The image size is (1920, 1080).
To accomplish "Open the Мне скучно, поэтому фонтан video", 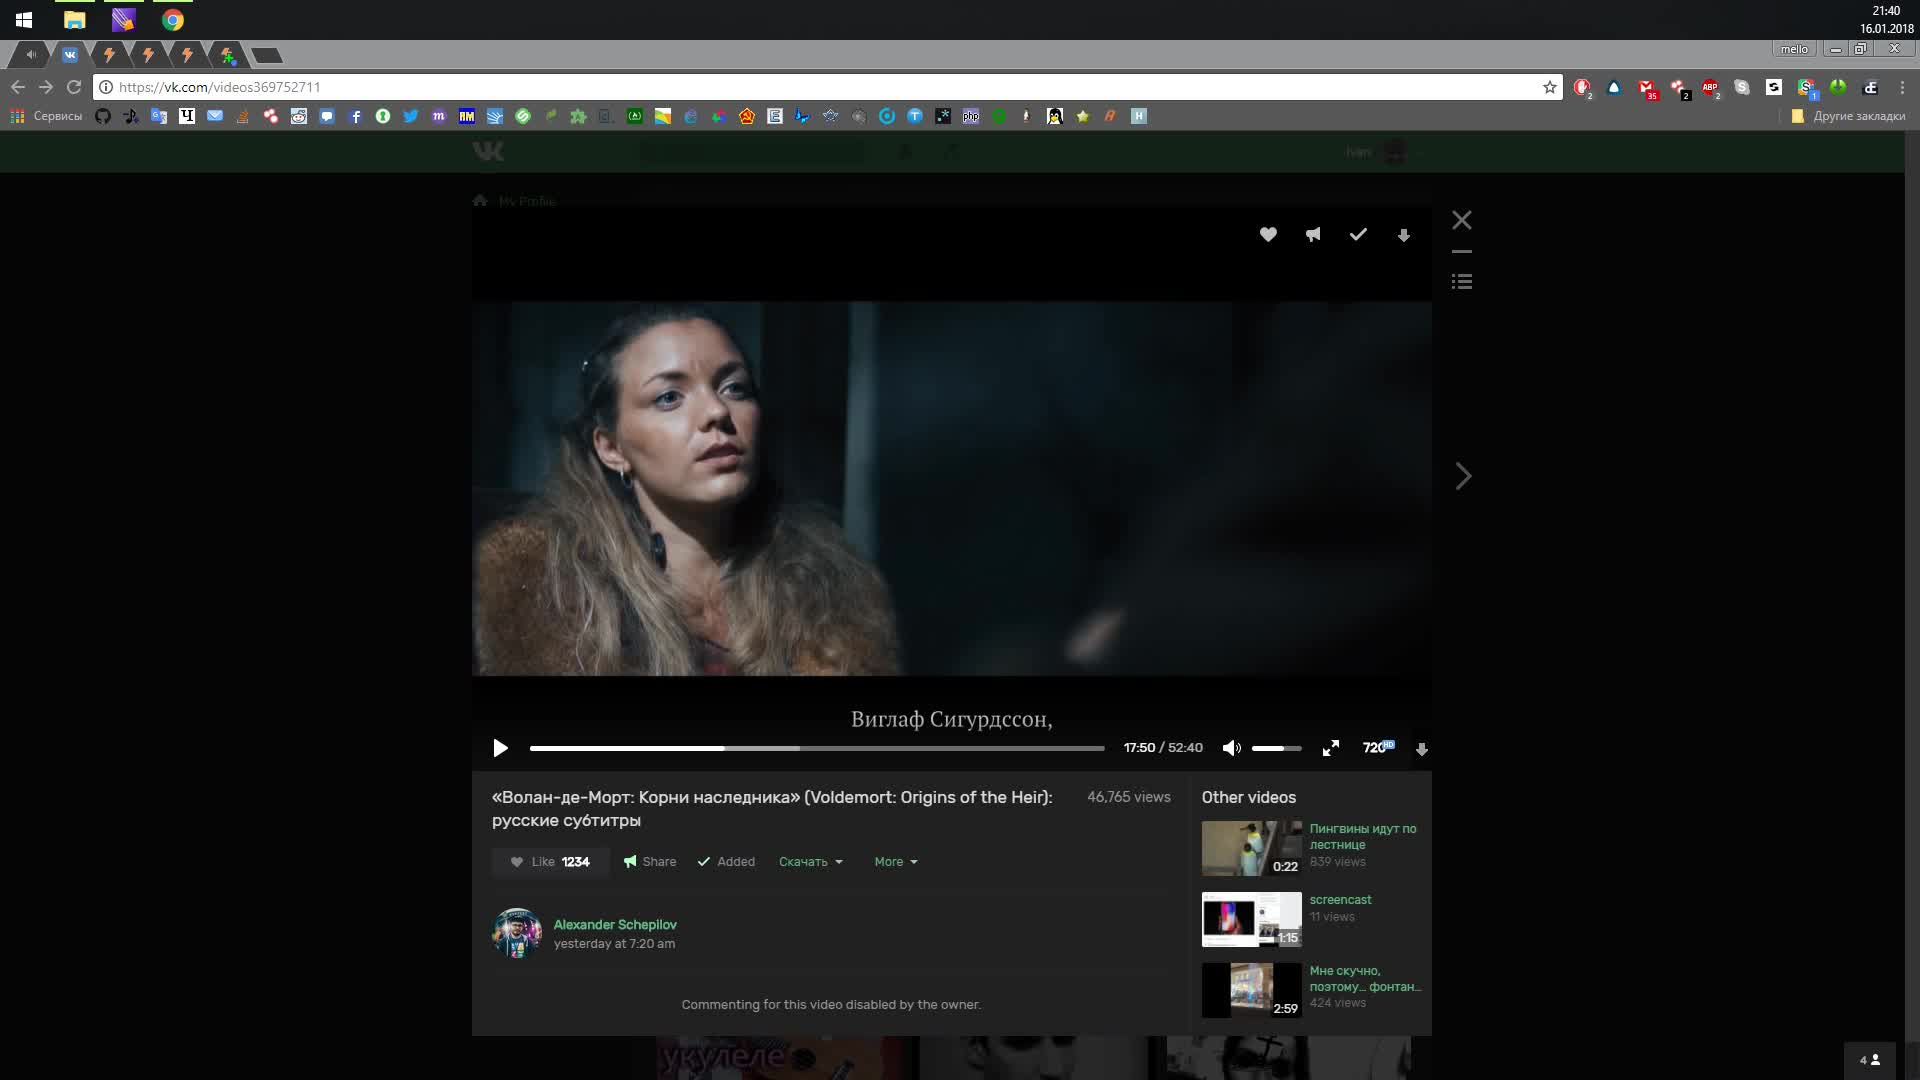I will 1365,978.
